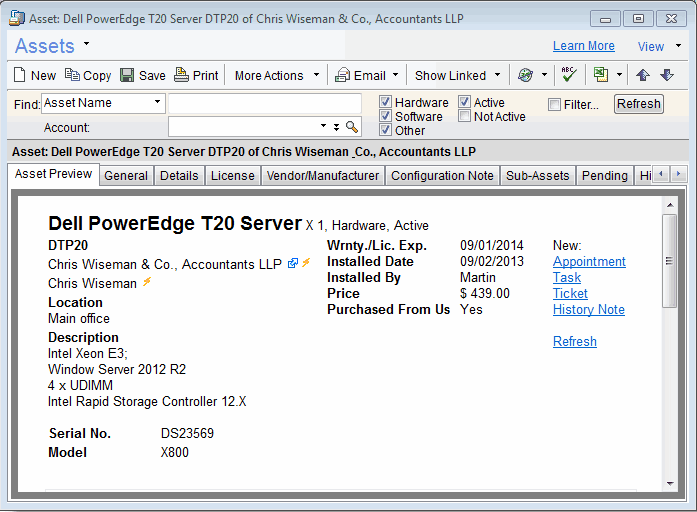
Task: Click the double-arrow icon in Account field
Action: click(336, 127)
